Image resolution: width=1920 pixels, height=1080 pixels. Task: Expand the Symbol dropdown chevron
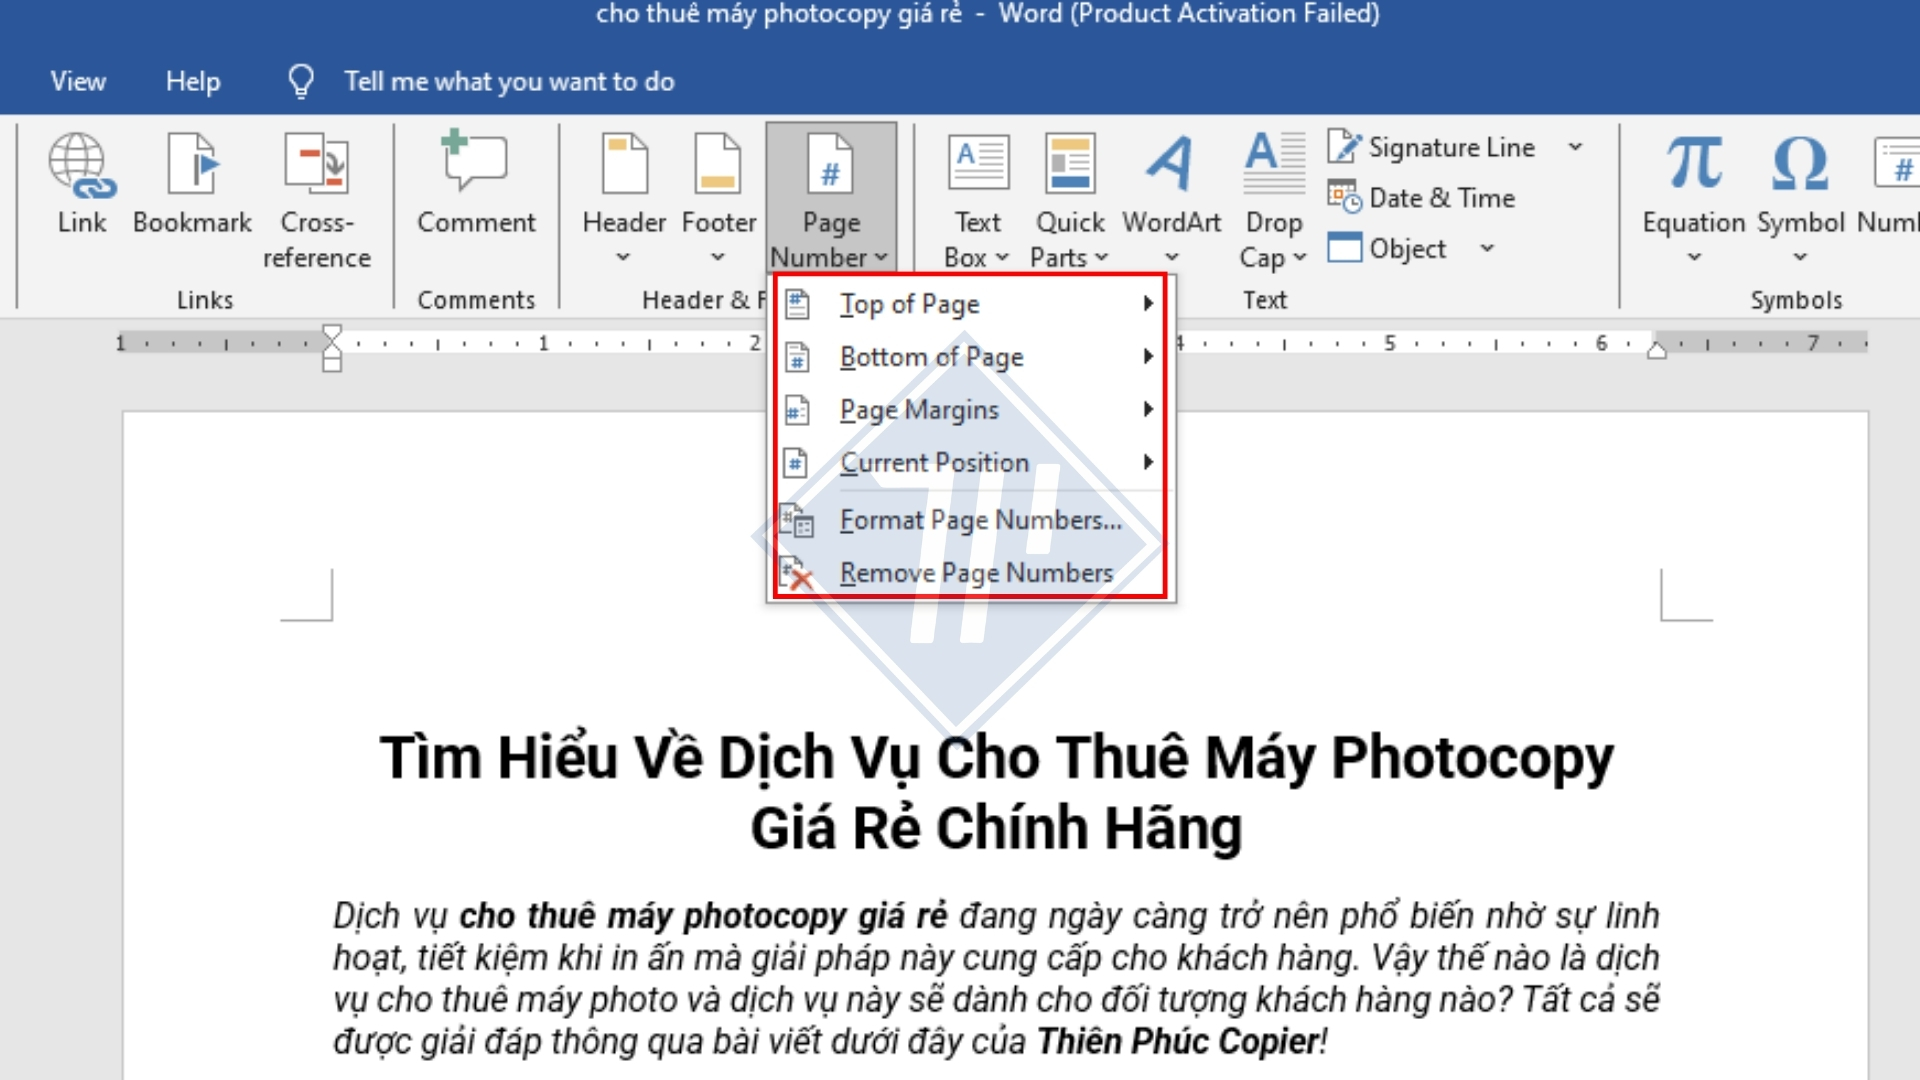click(x=1800, y=257)
